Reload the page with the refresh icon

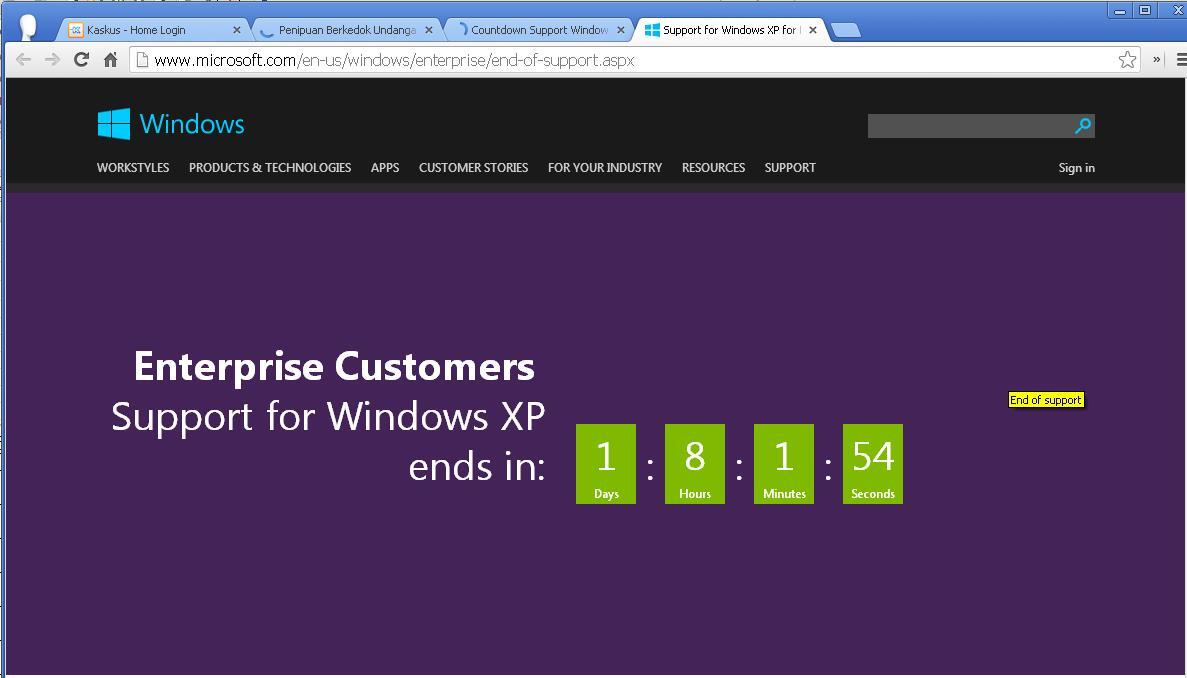(81, 60)
